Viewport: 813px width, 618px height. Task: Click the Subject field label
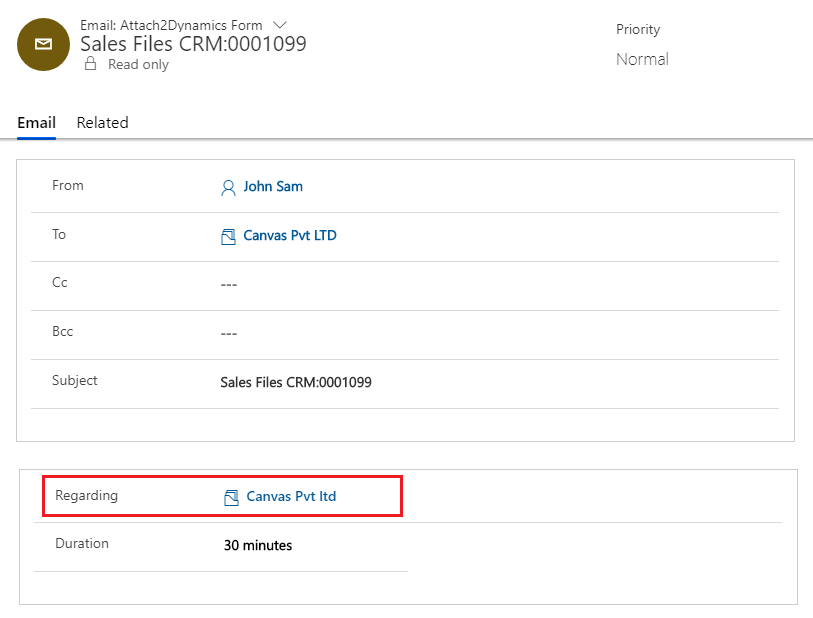coord(75,380)
